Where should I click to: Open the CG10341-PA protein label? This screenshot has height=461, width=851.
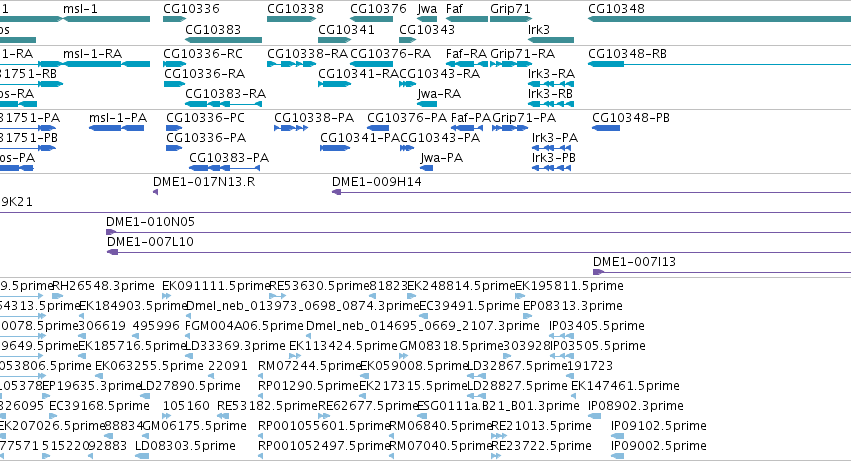click(x=360, y=137)
